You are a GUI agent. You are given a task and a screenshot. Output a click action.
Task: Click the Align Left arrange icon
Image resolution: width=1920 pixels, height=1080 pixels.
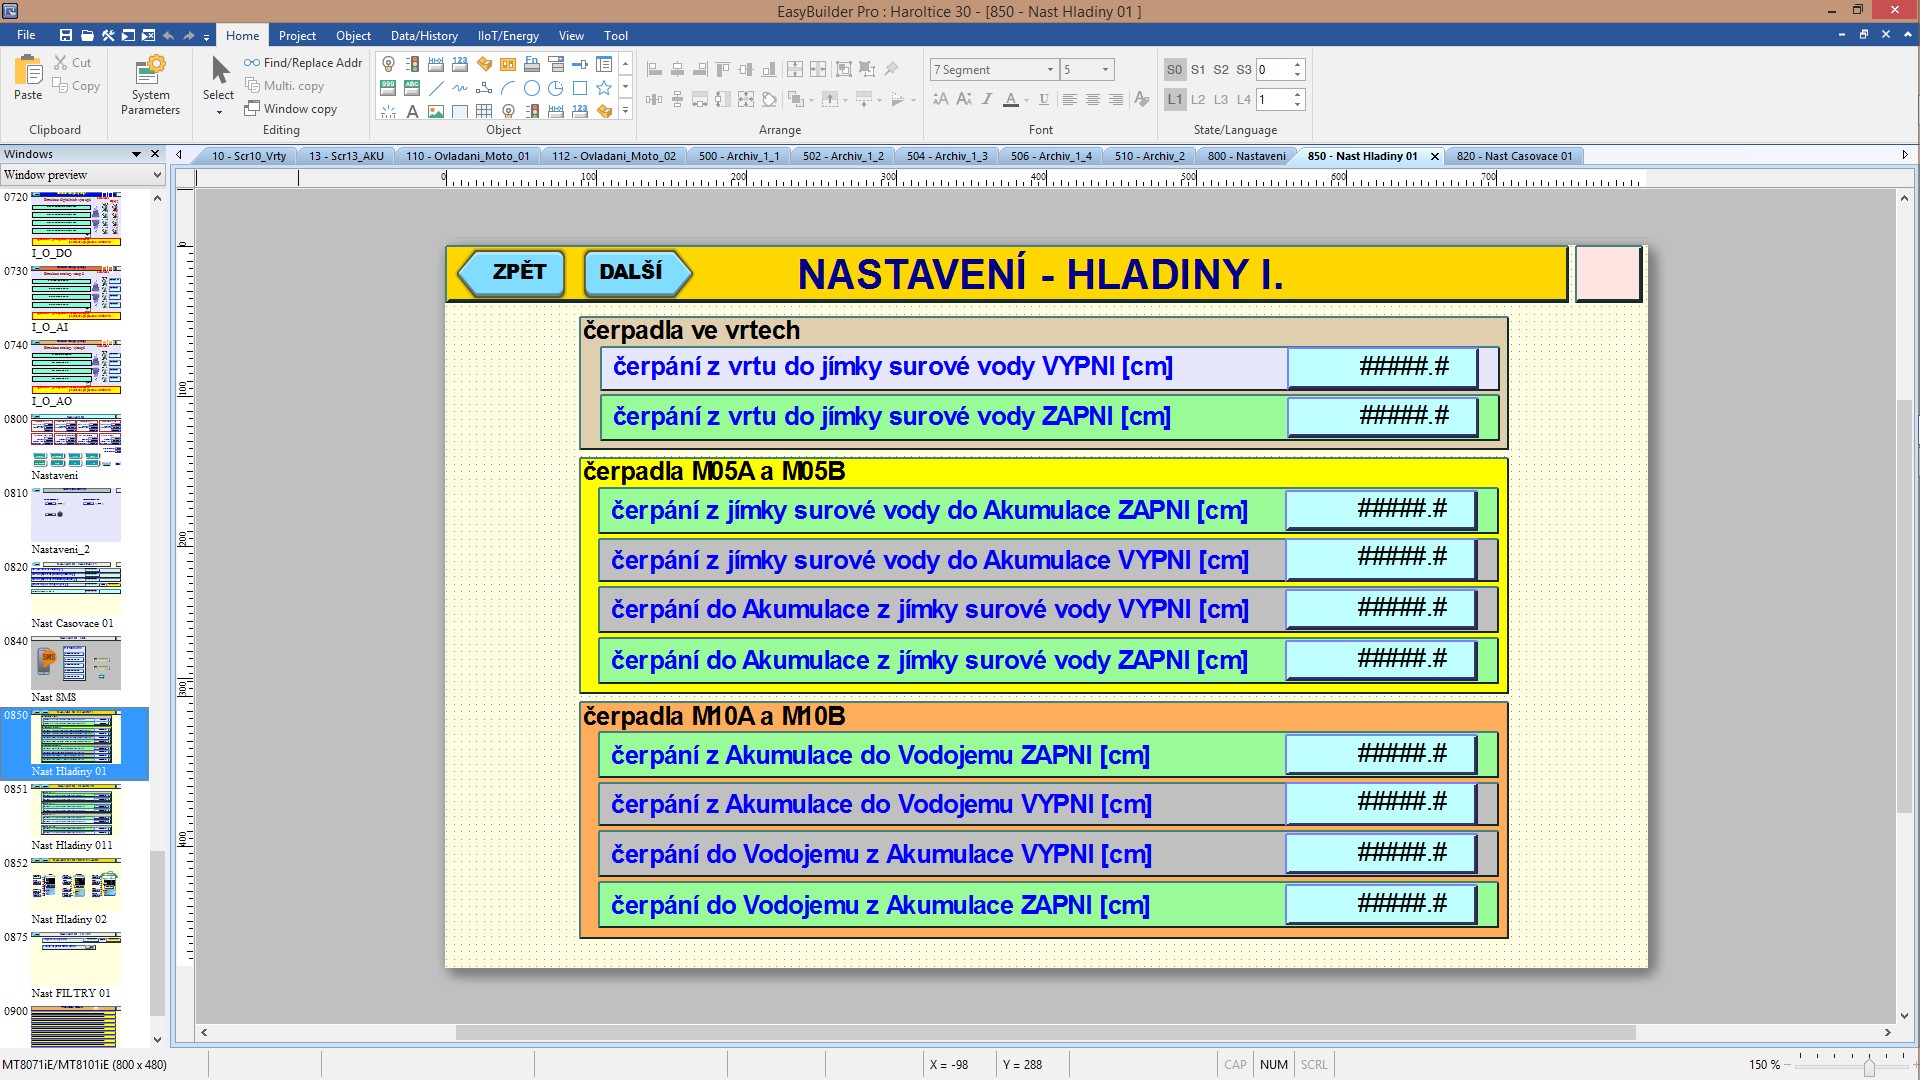654,69
